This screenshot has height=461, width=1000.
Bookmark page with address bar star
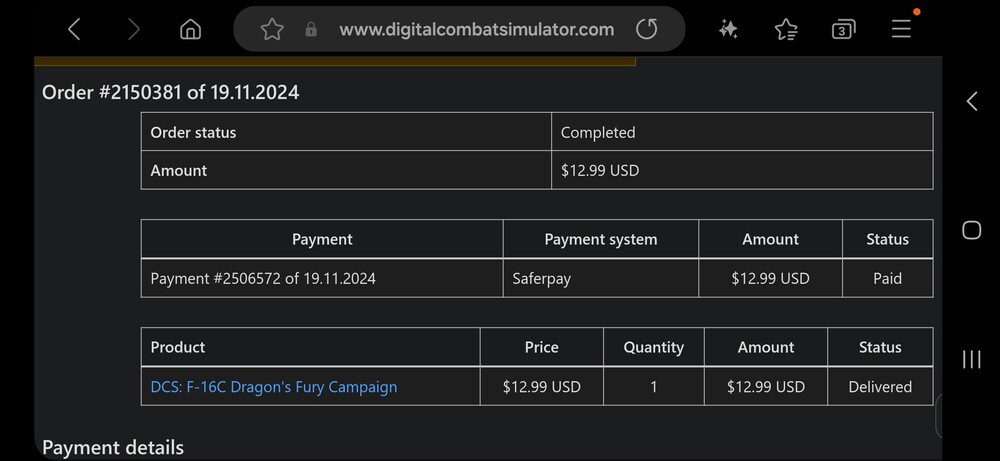272,30
